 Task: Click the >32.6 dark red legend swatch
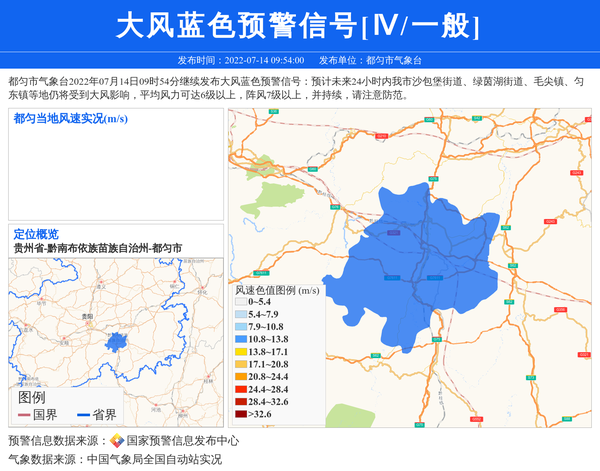[240, 414]
